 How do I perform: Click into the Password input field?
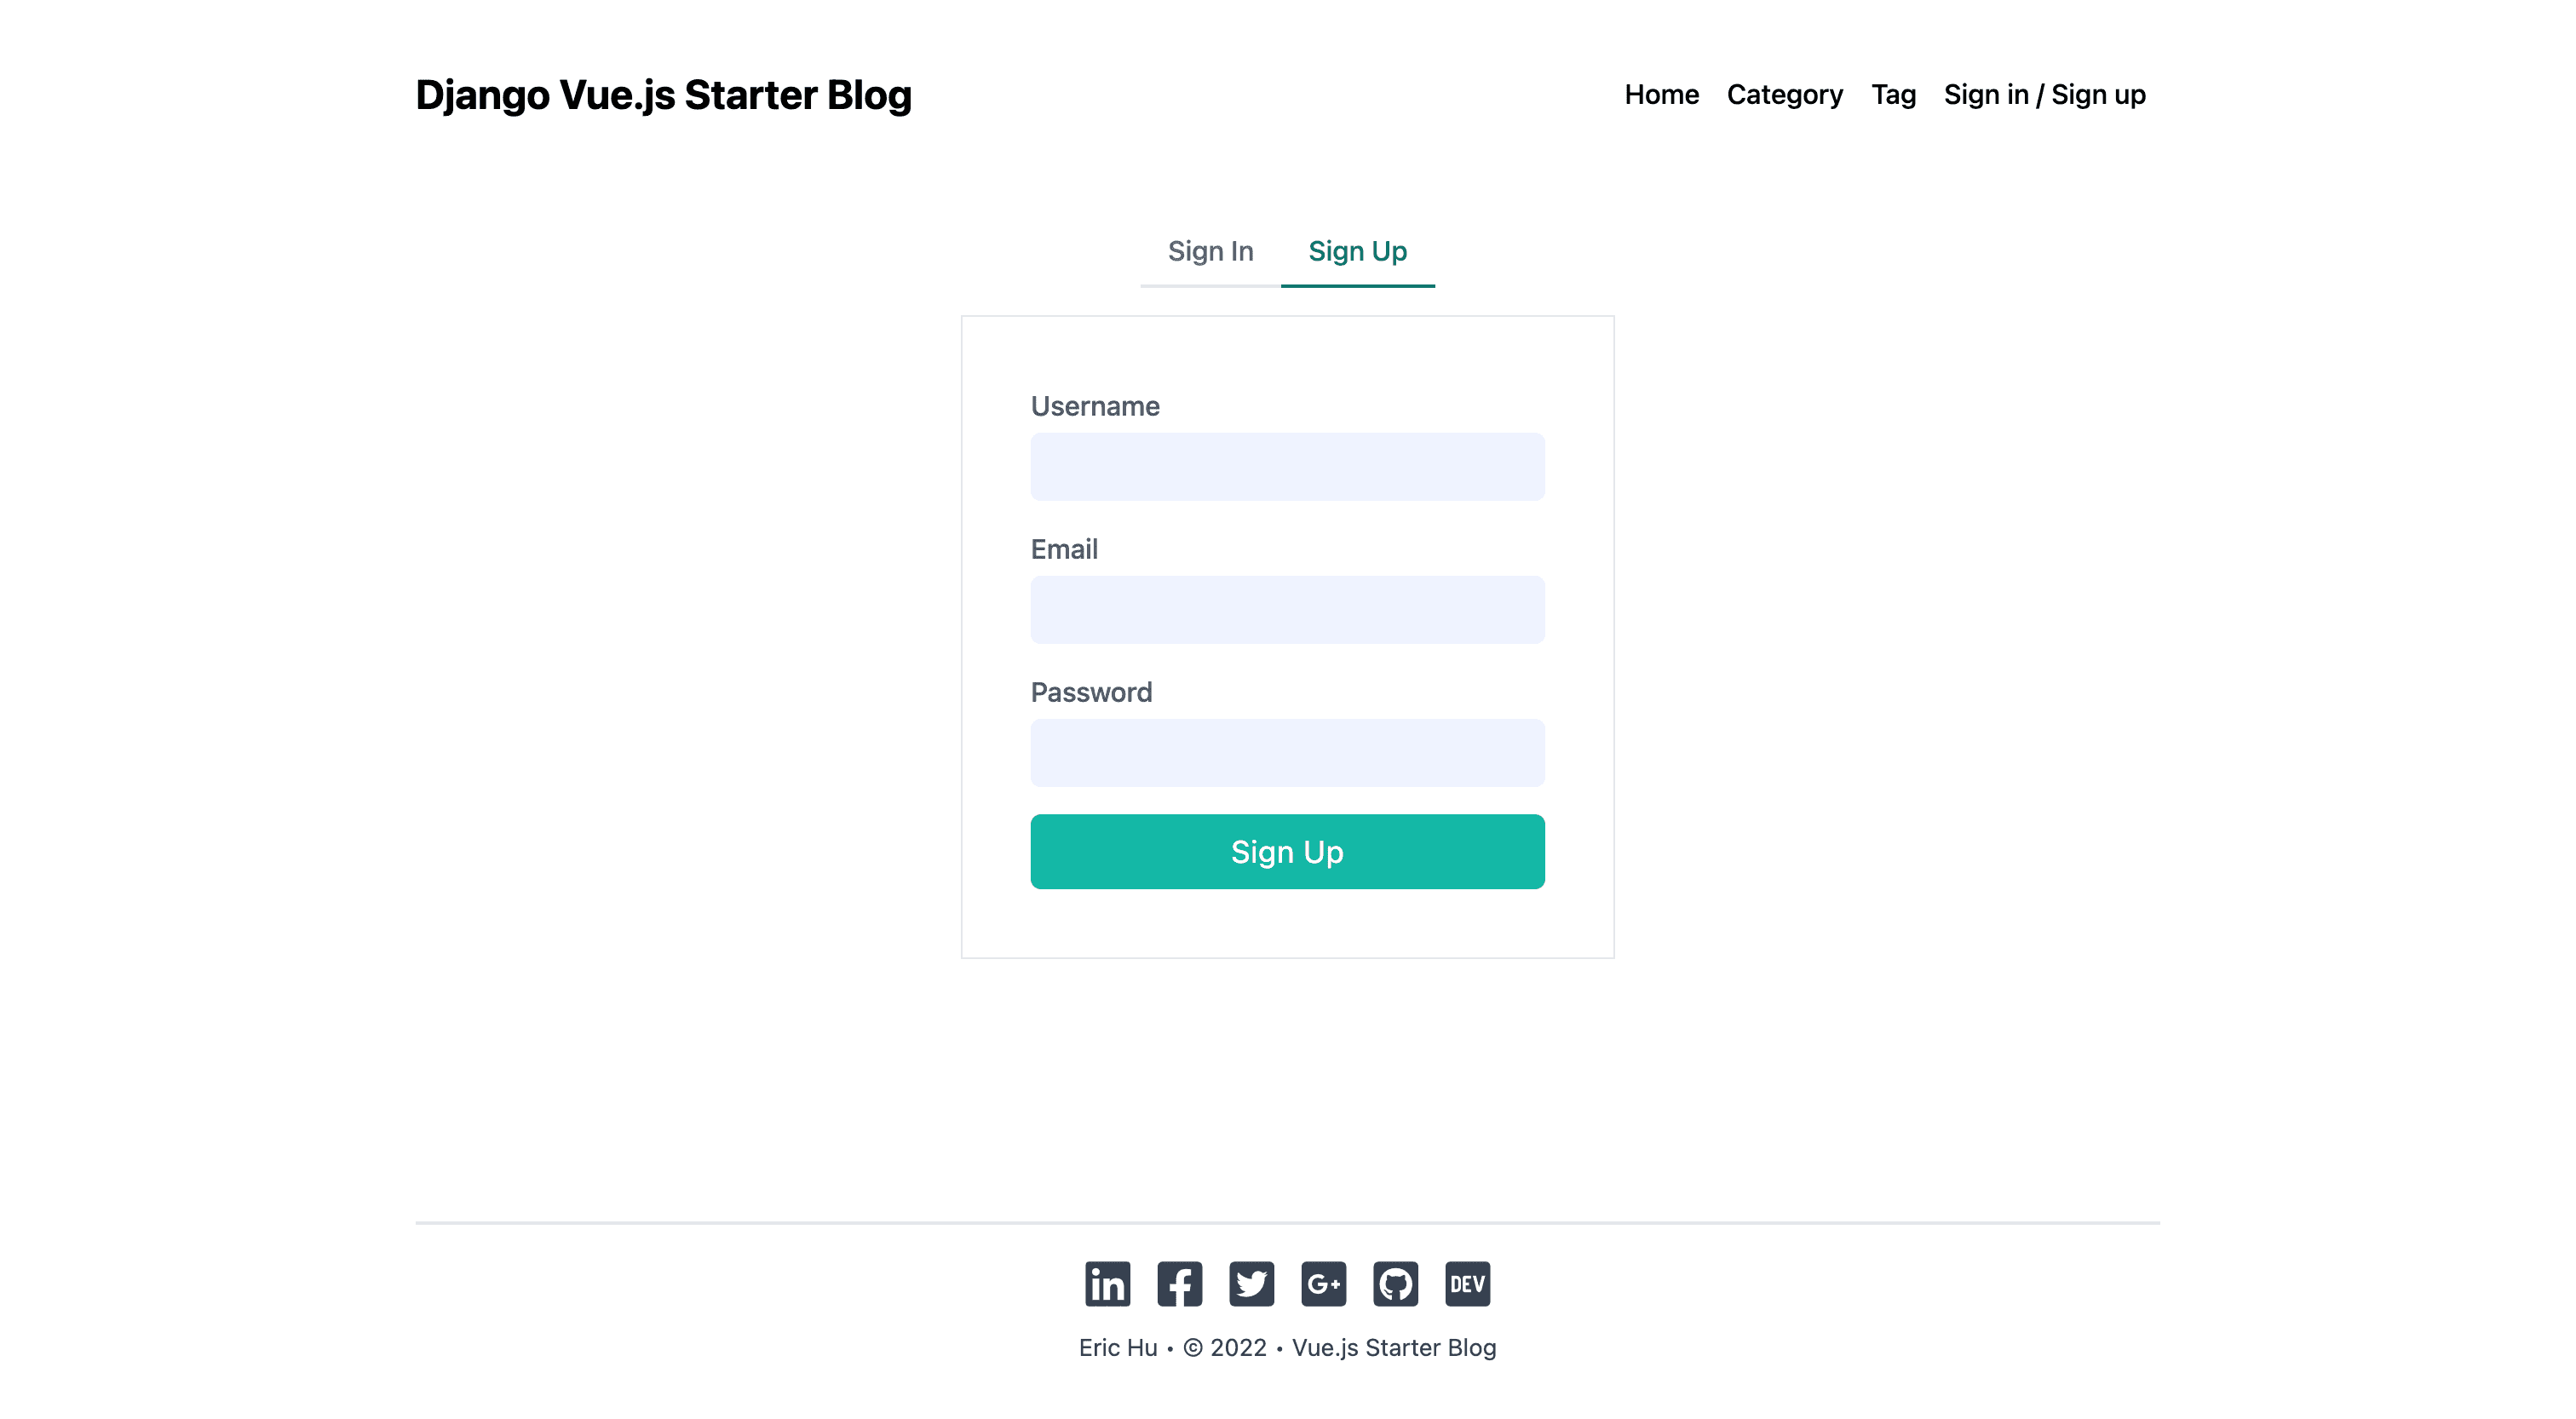point(1287,752)
